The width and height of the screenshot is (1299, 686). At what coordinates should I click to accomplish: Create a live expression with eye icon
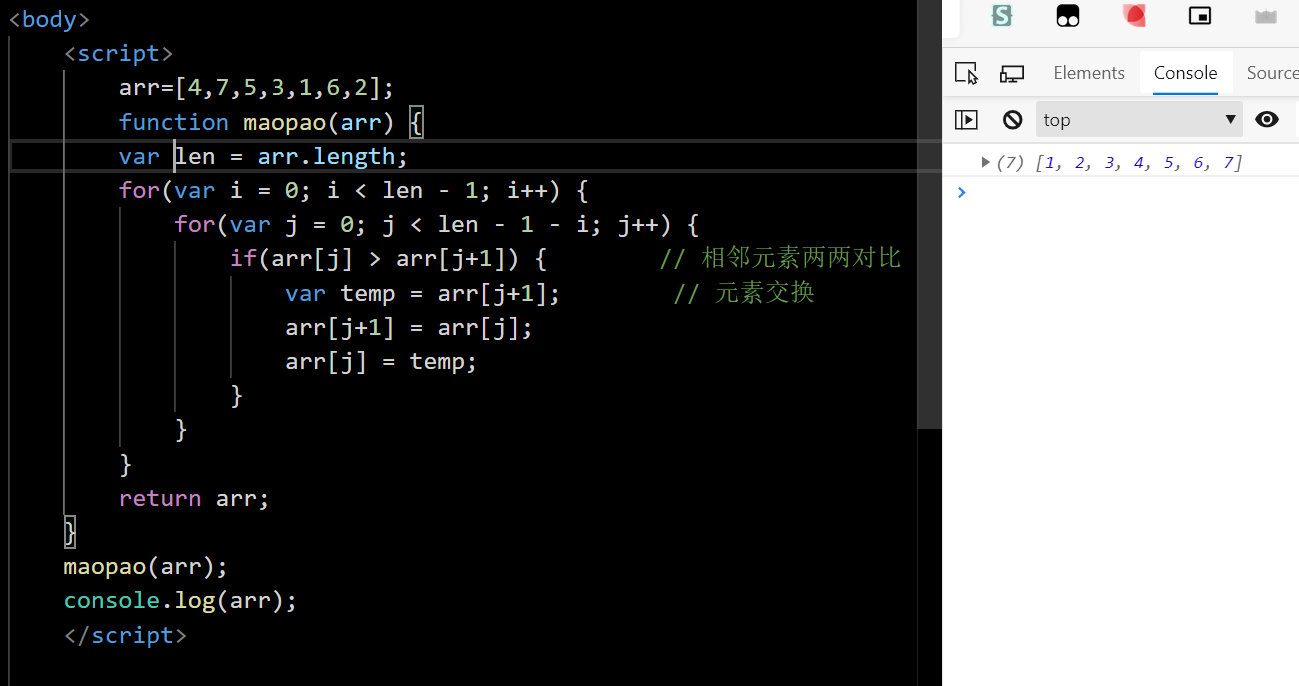pos(1267,120)
